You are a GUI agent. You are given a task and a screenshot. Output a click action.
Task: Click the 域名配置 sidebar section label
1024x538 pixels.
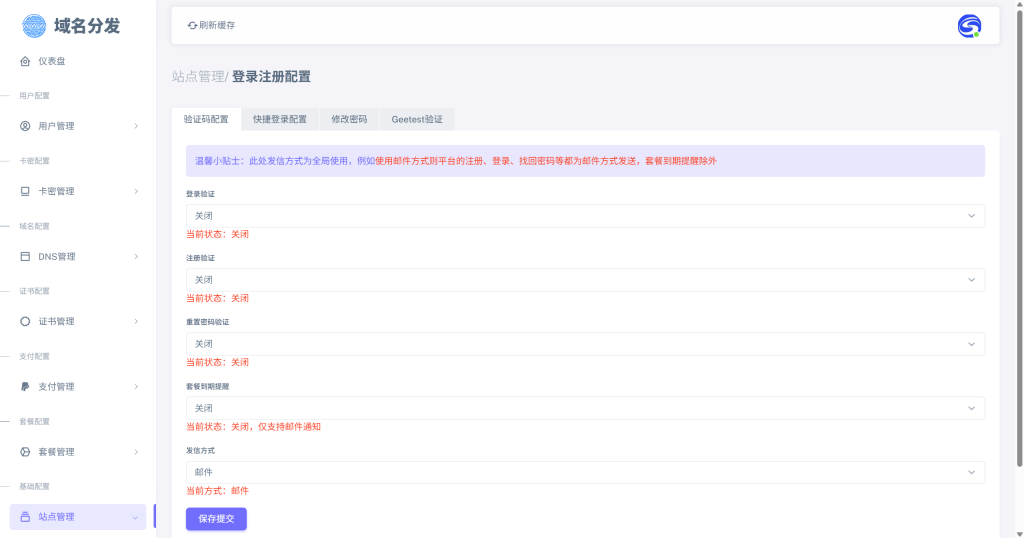tap(34, 227)
